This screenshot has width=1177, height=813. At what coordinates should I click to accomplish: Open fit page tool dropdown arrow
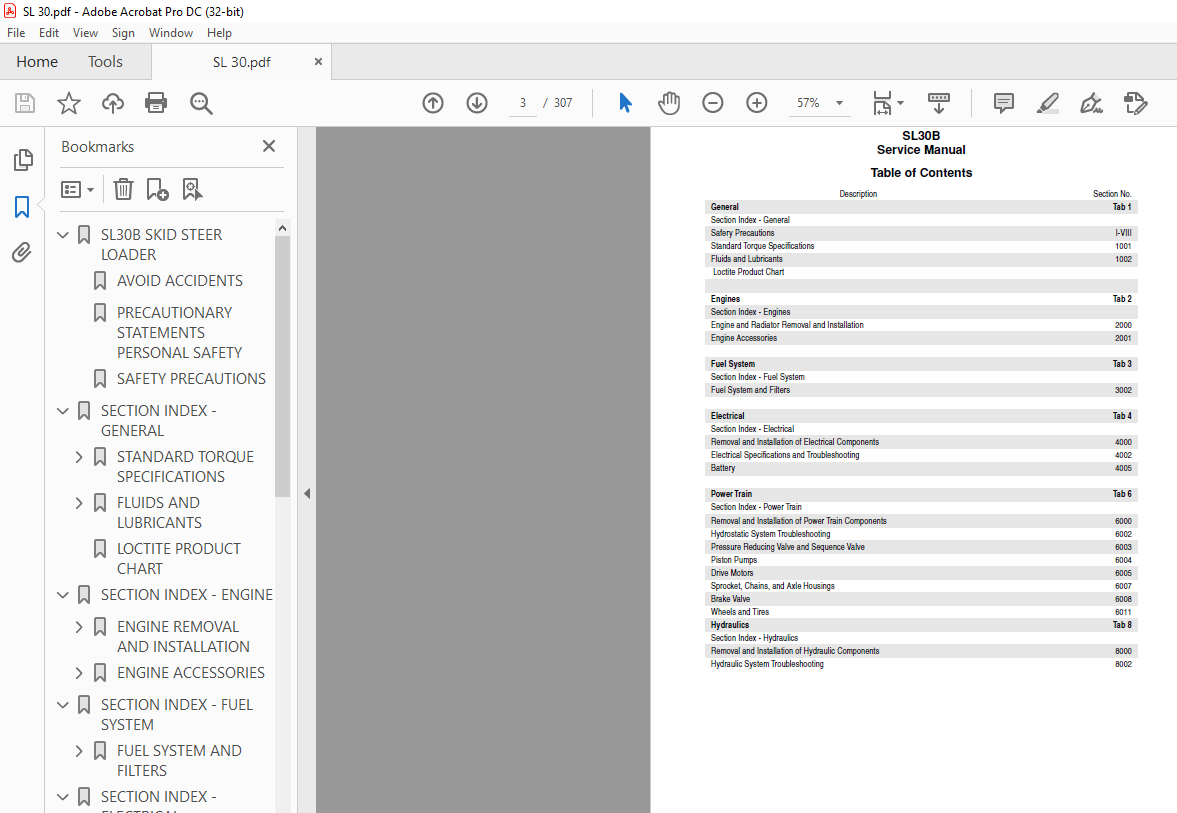(x=901, y=103)
